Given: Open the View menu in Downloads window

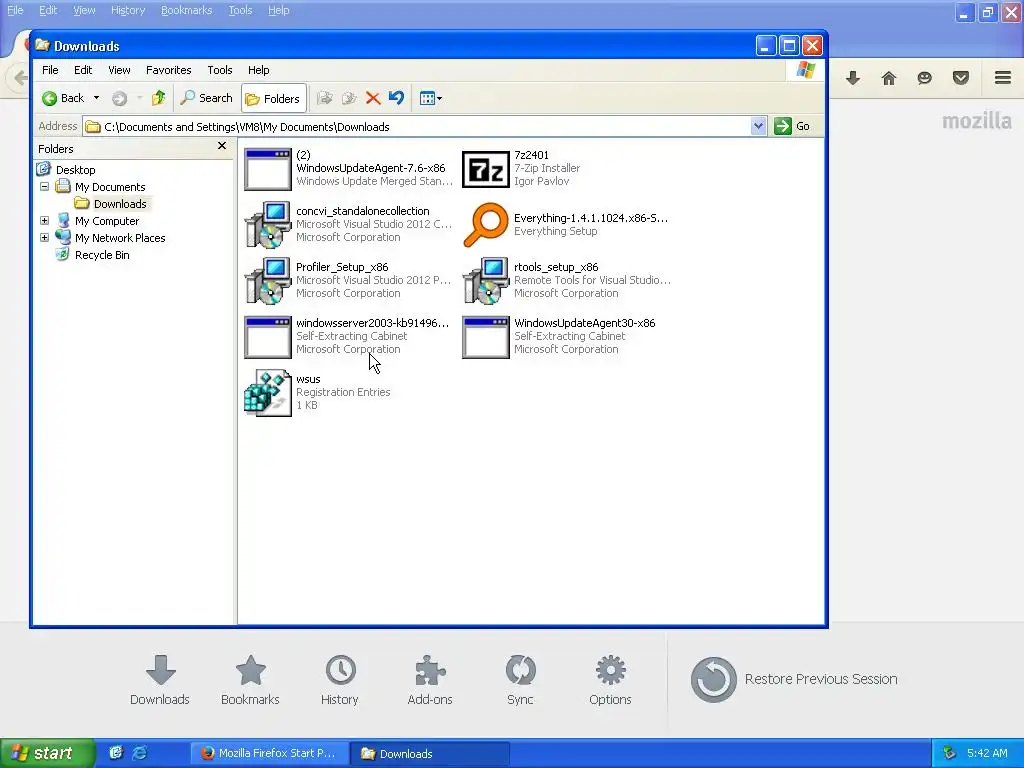Looking at the screenshot, I should pyautogui.click(x=119, y=70).
